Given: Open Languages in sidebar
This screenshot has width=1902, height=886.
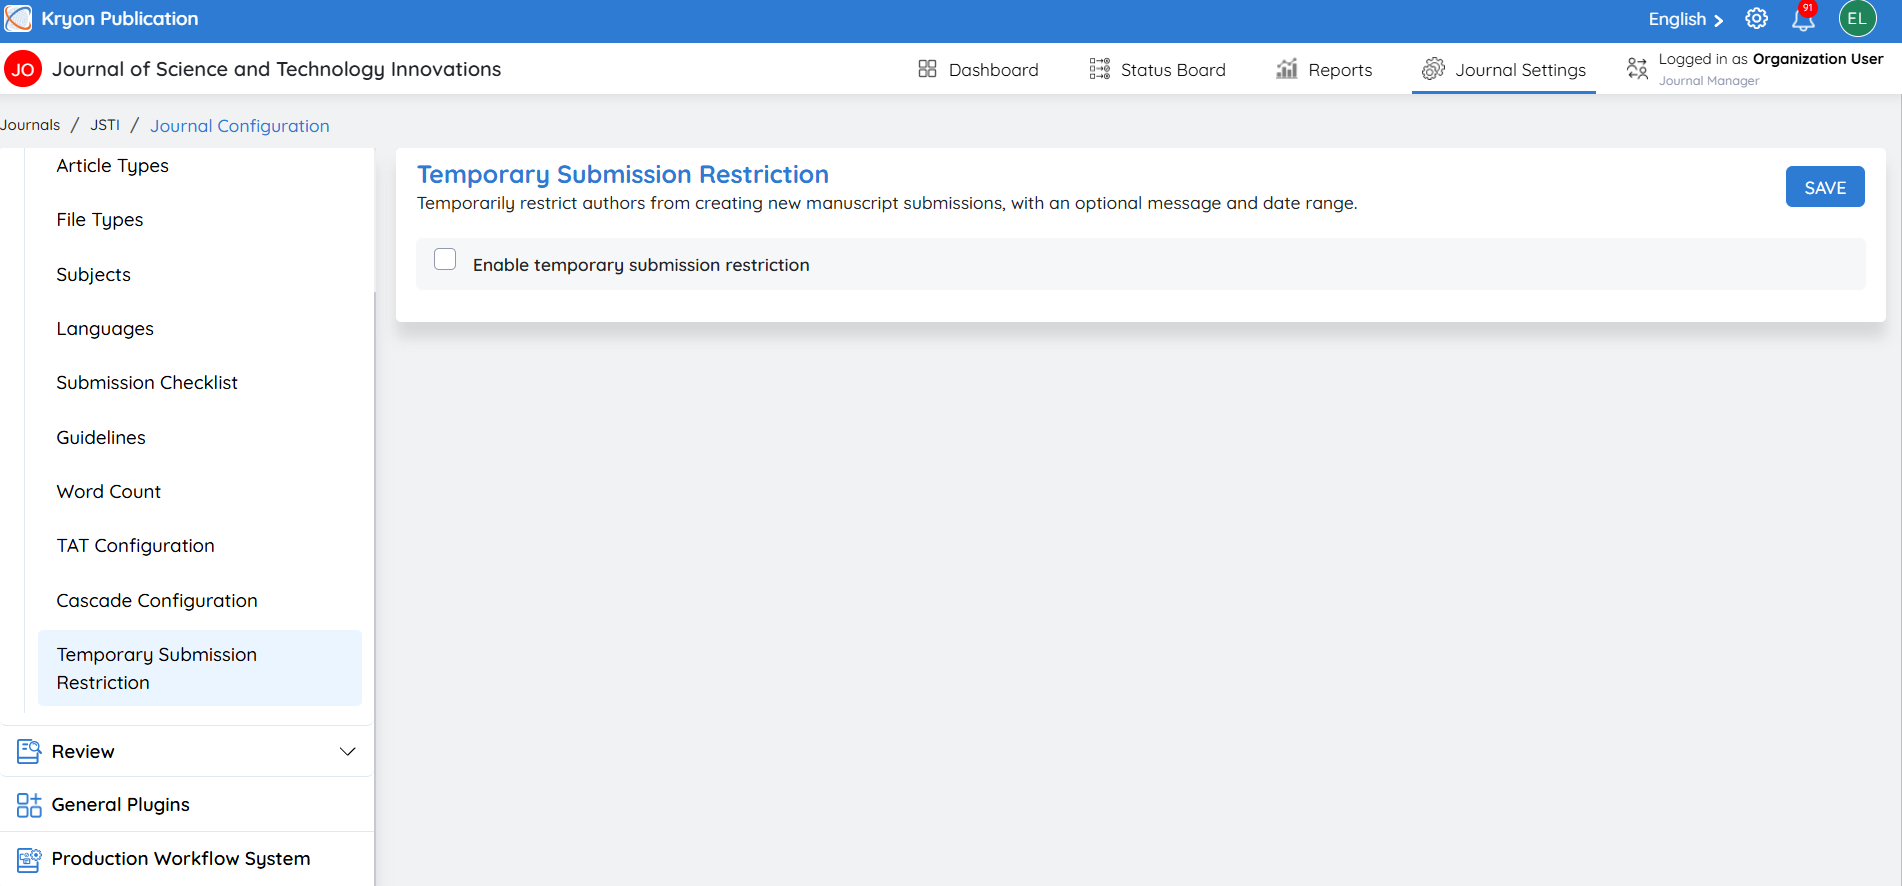Looking at the screenshot, I should tap(105, 329).
